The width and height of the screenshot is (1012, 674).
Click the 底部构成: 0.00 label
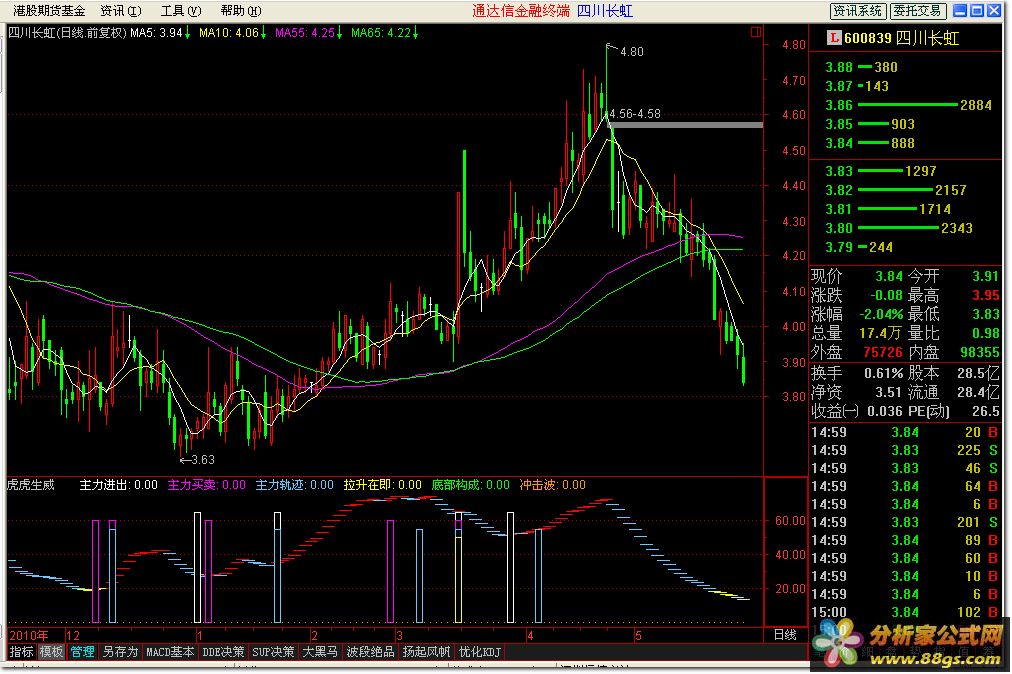coord(471,485)
